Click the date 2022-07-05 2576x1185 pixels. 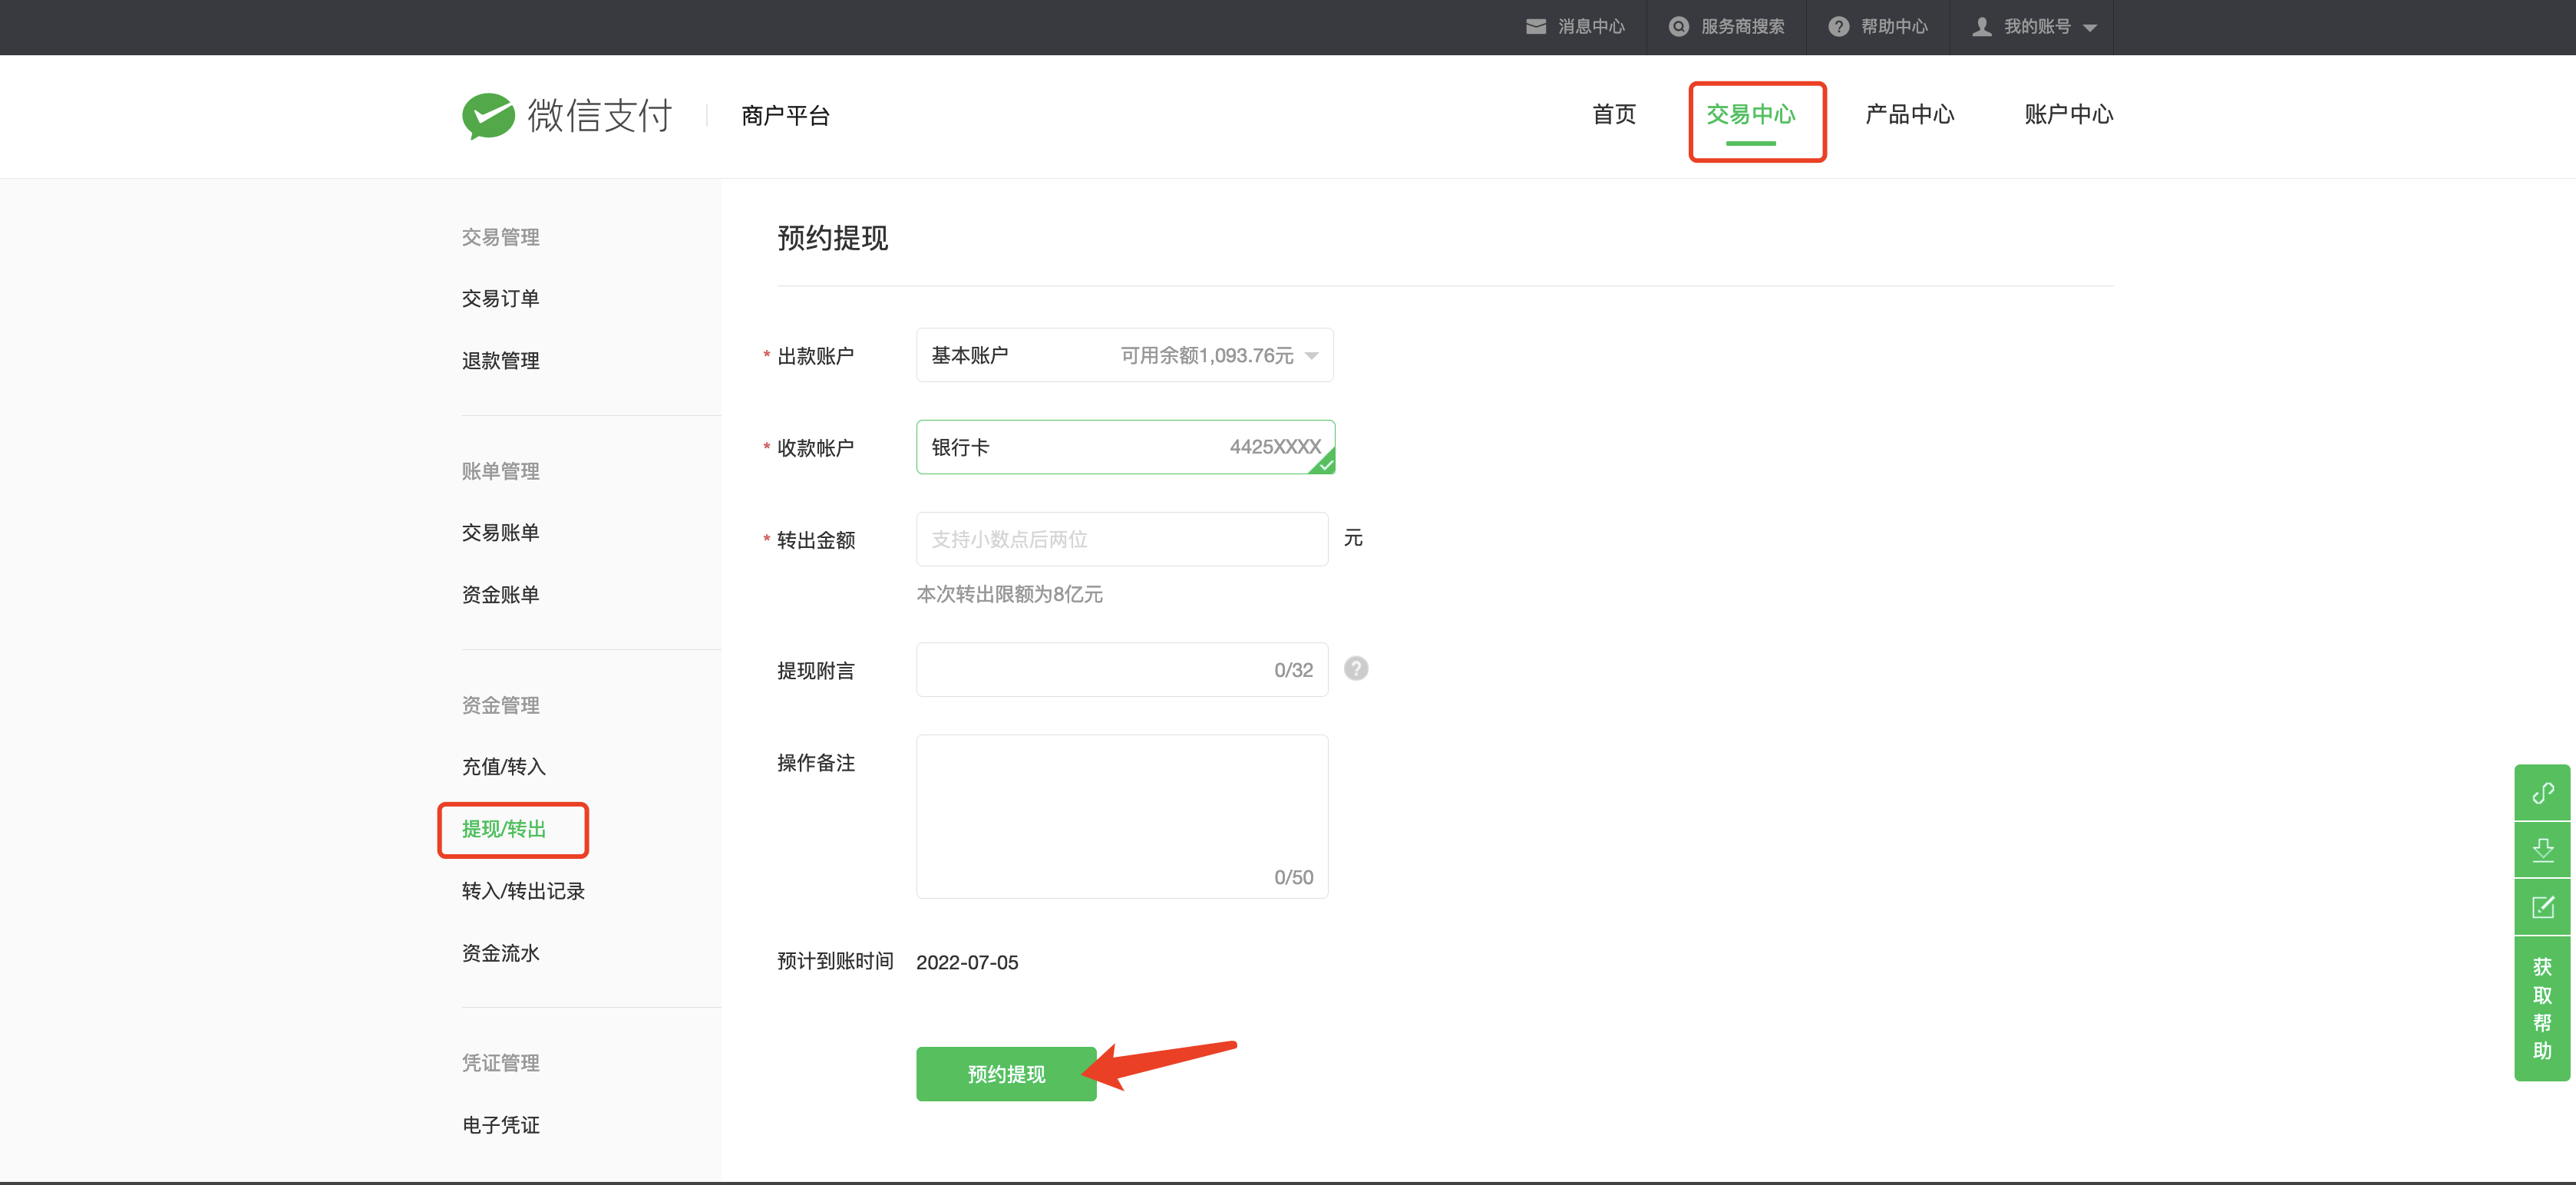tap(967, 962)
